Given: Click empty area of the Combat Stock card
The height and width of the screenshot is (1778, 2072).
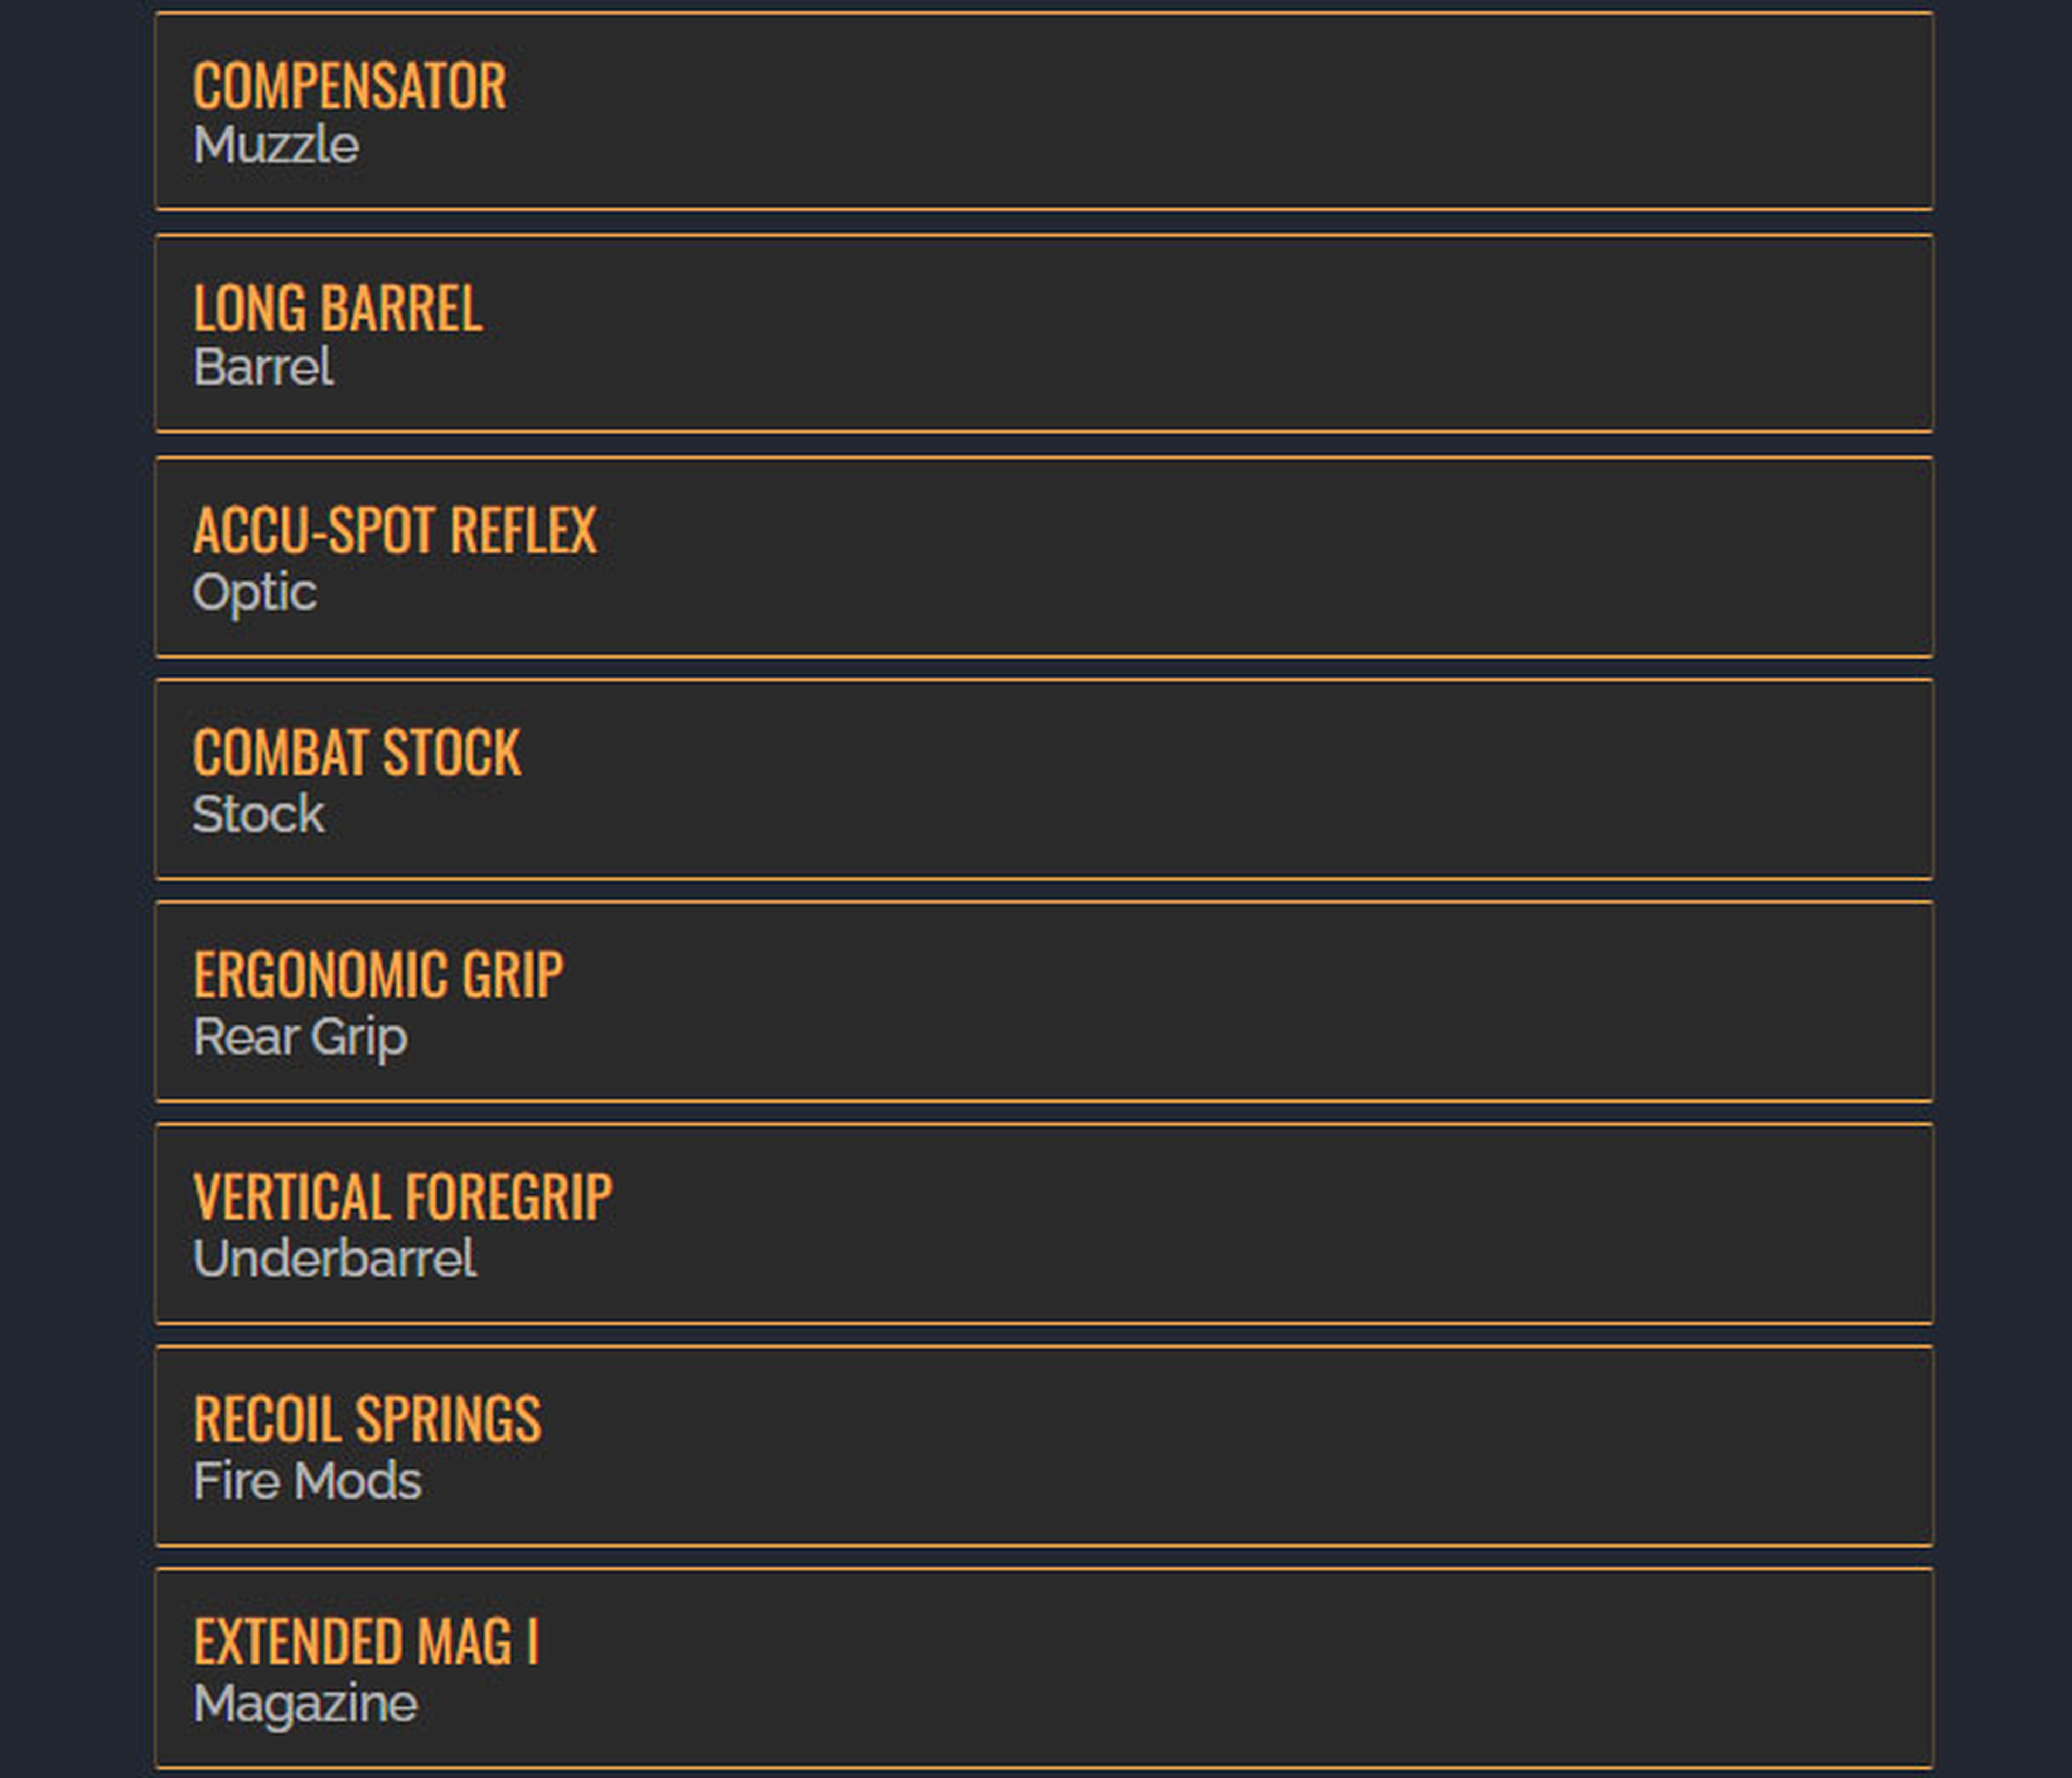Looking at the screenshot, I should pyautogui.click(x=1200, y=780).
